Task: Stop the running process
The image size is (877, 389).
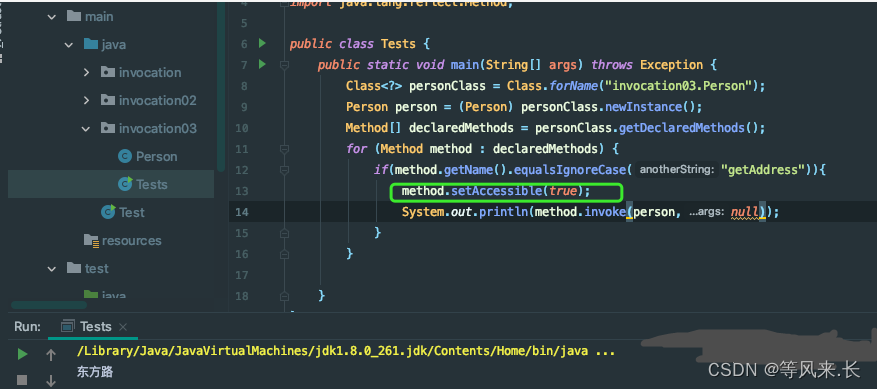Action: click(x=22, y=381)
